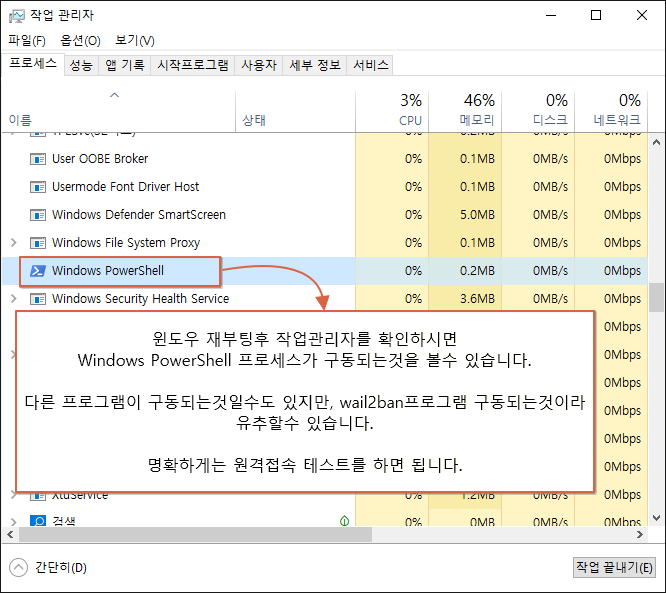The image size is (666, 593).
Task: Close the 작업 관리자 window
Action: click(x=642, y=15)
